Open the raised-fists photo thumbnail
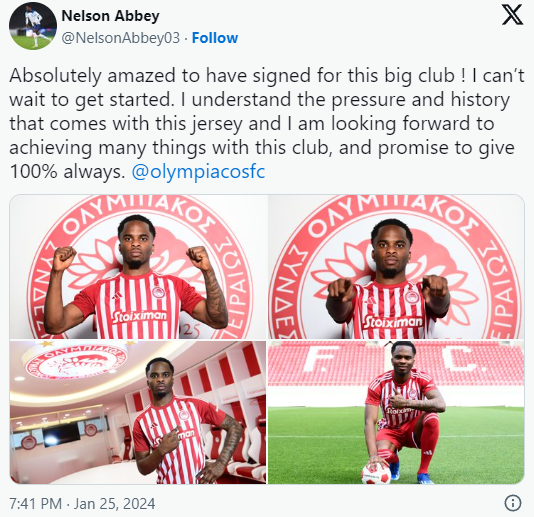 coord(138,267)
